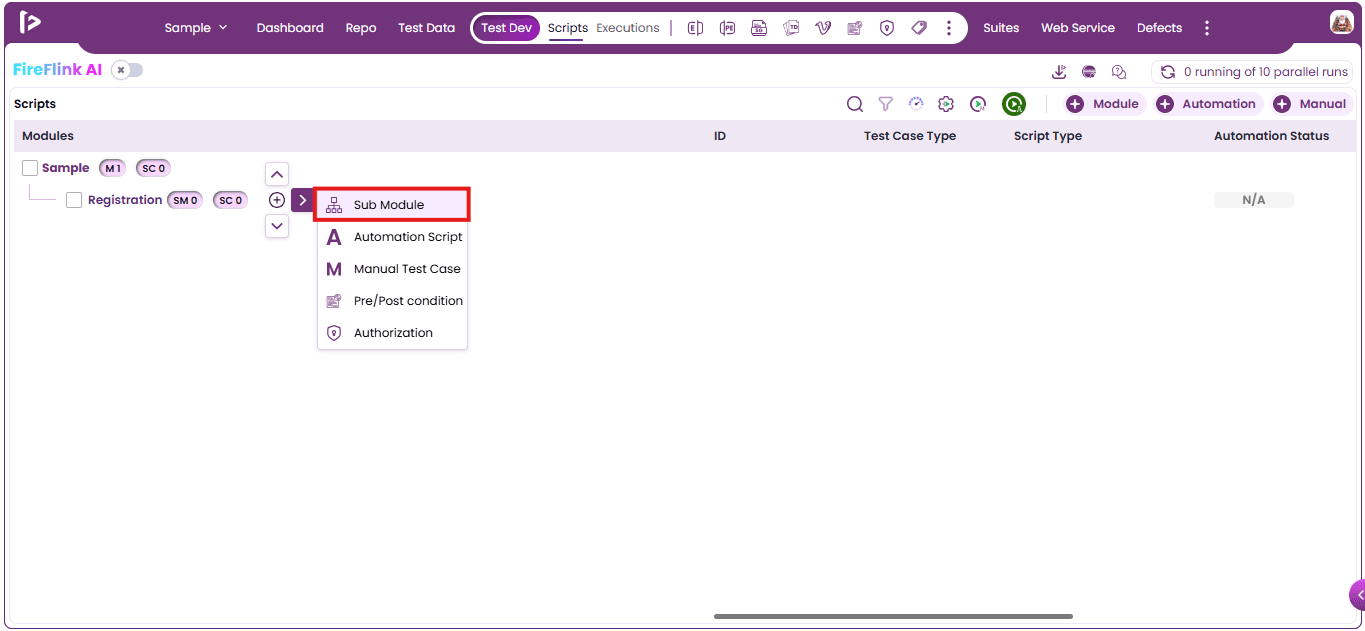This screenshot has width=1365, height=631.
Task: Open the Test Data (TD) cards icon
Action: click(791, 28)
